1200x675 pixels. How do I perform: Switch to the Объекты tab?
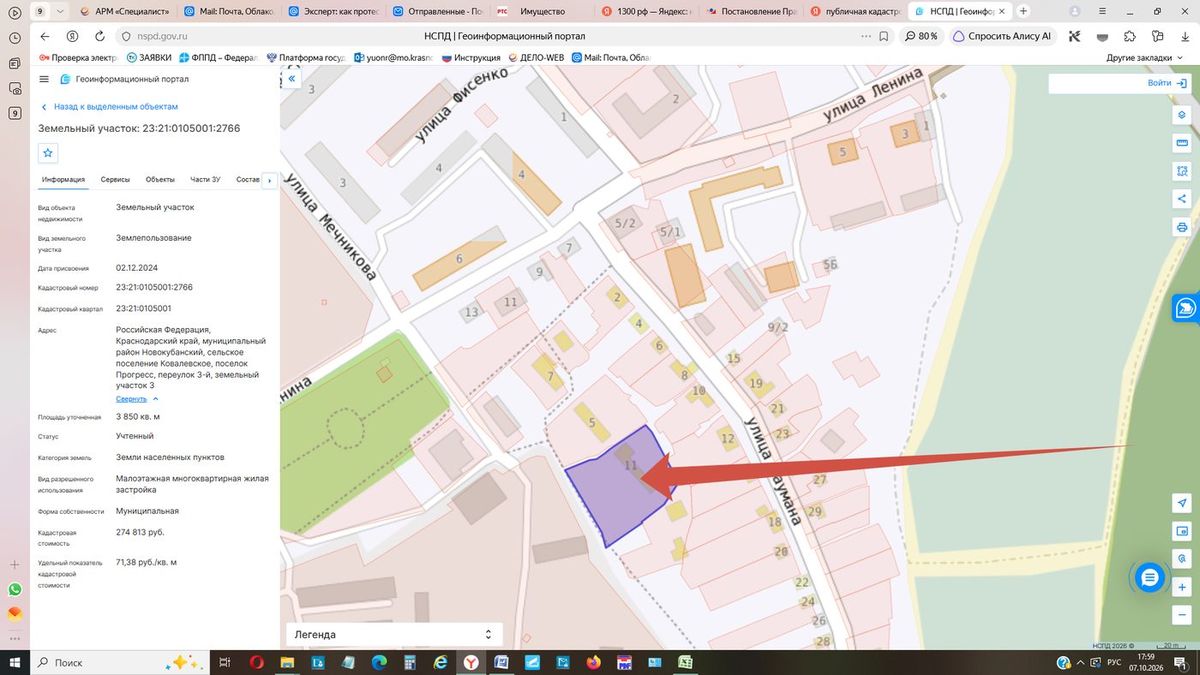point(160,179)
